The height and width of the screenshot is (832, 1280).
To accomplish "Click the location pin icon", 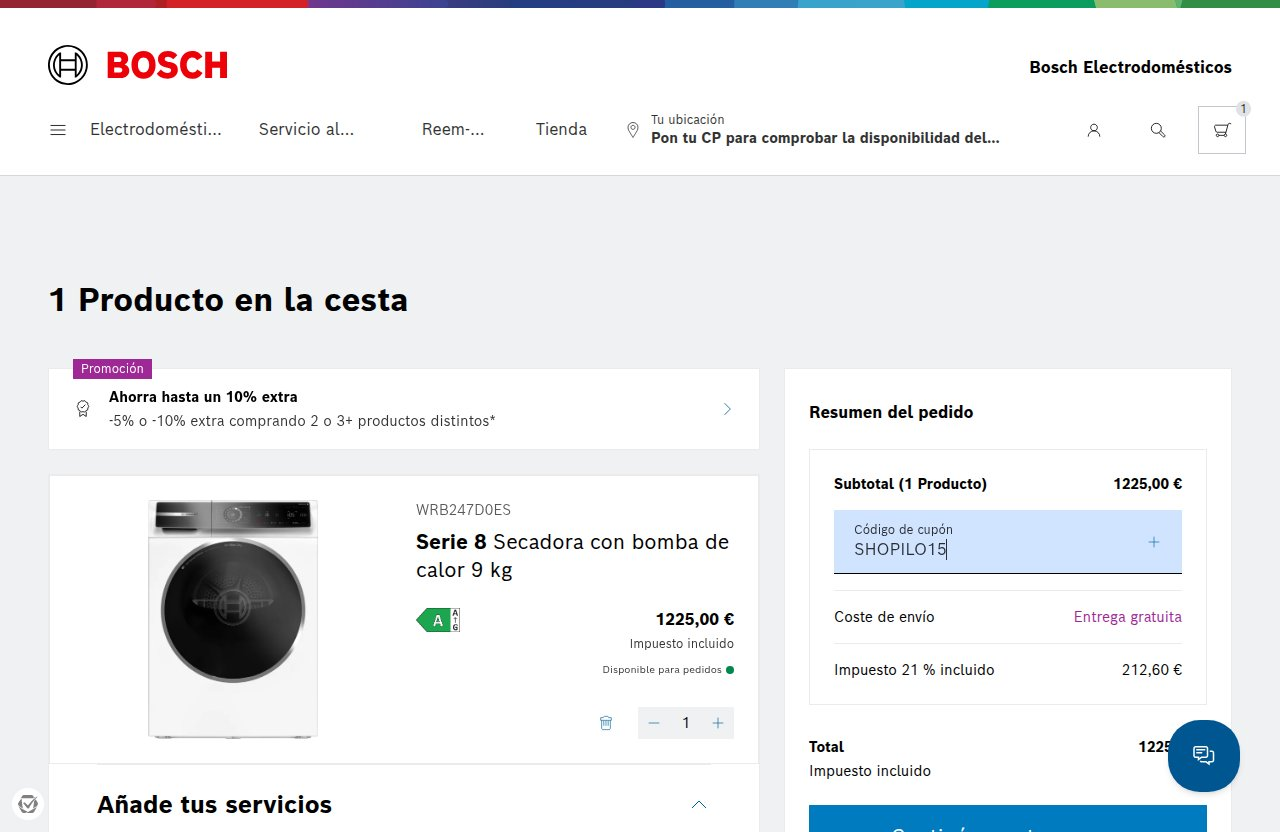I will (x=632, y=130).
